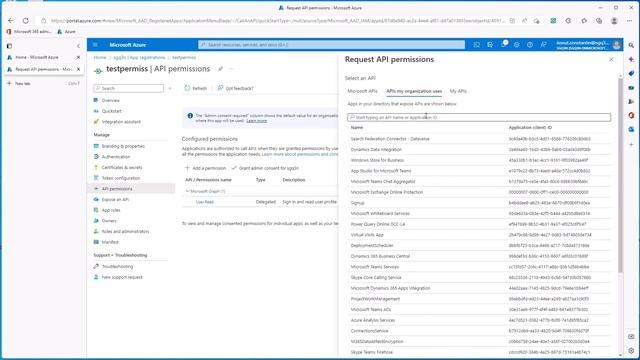Open Edge sidebar search icon
640x360 pixels.
coord(631,45)
